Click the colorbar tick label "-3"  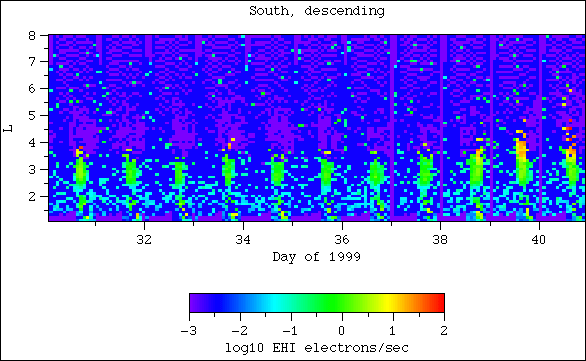[x=189, y=331]
